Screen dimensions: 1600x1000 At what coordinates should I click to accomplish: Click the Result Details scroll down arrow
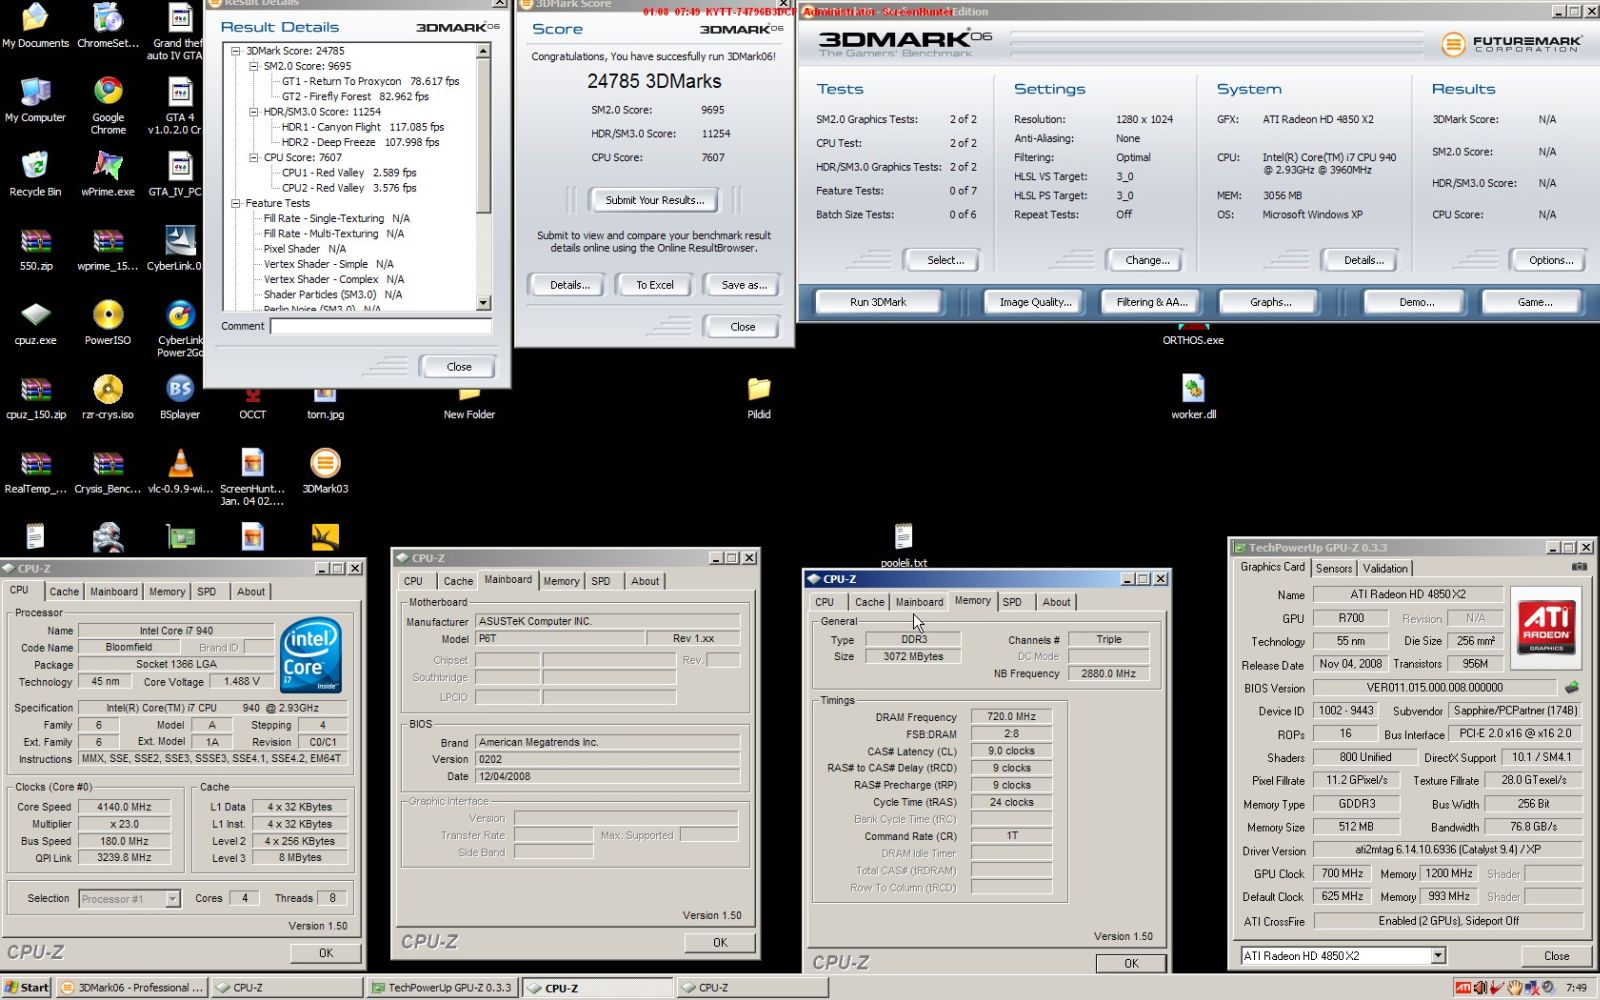click(483, 303)
